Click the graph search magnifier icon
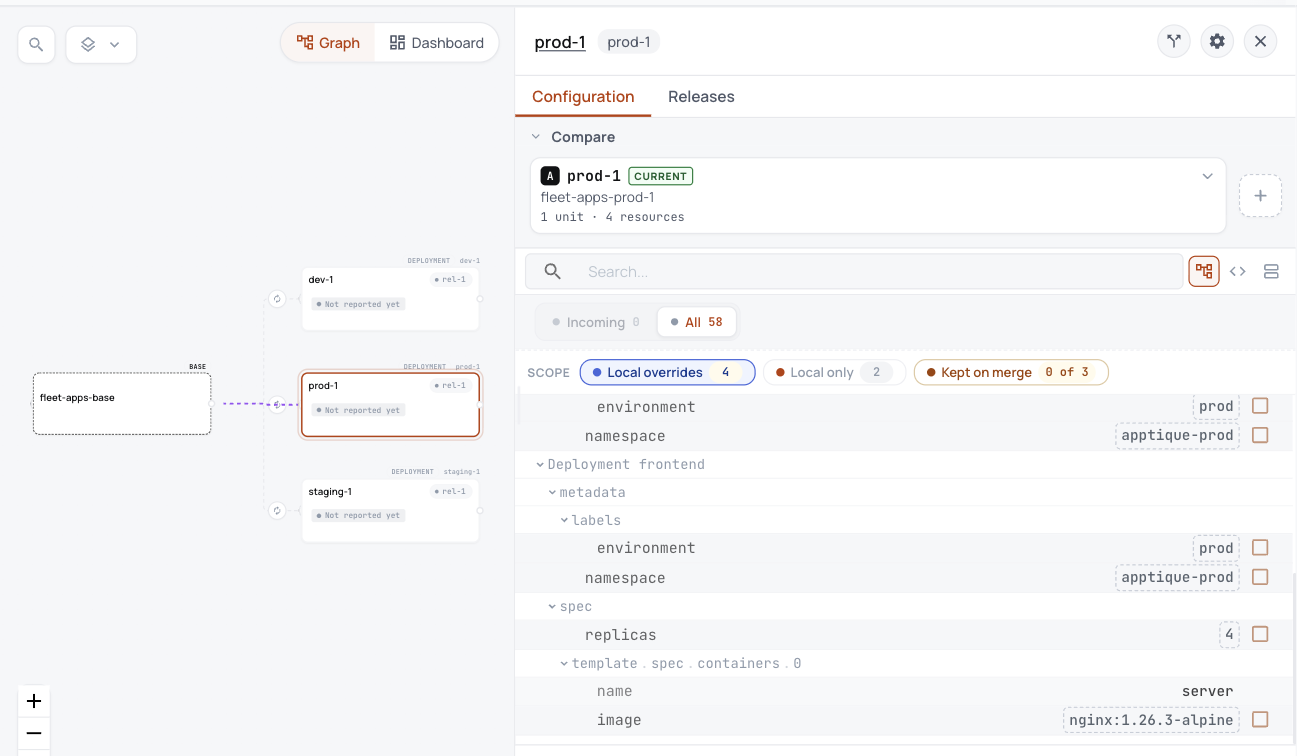Screen dimensions: 1297x756 click(36, 45)
